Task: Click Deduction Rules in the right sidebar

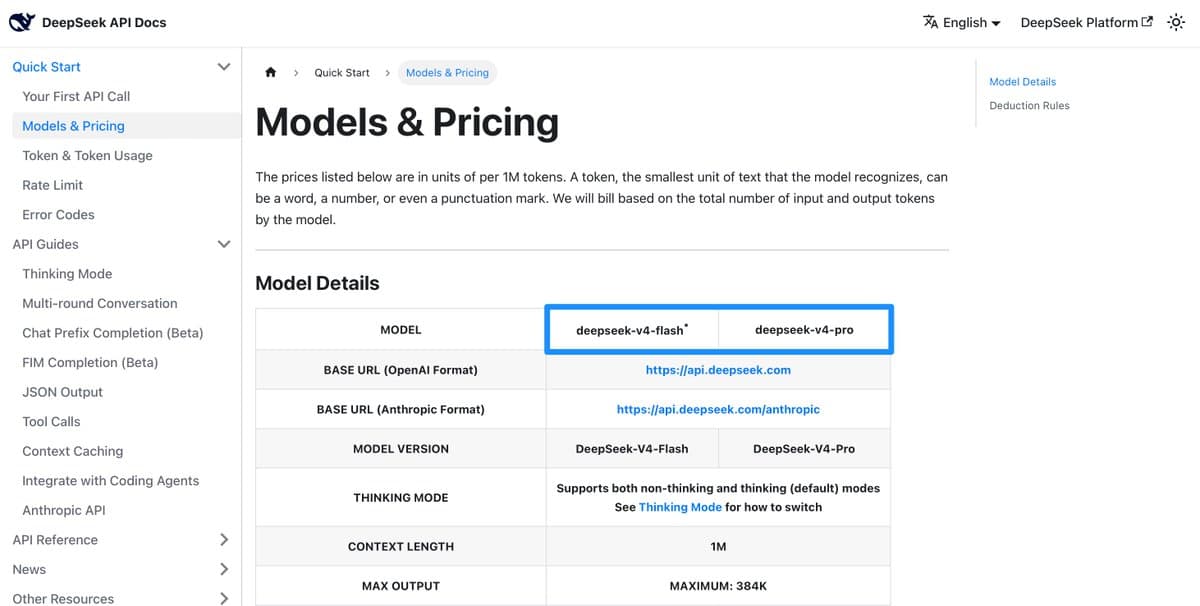Action: point(1029,105)
